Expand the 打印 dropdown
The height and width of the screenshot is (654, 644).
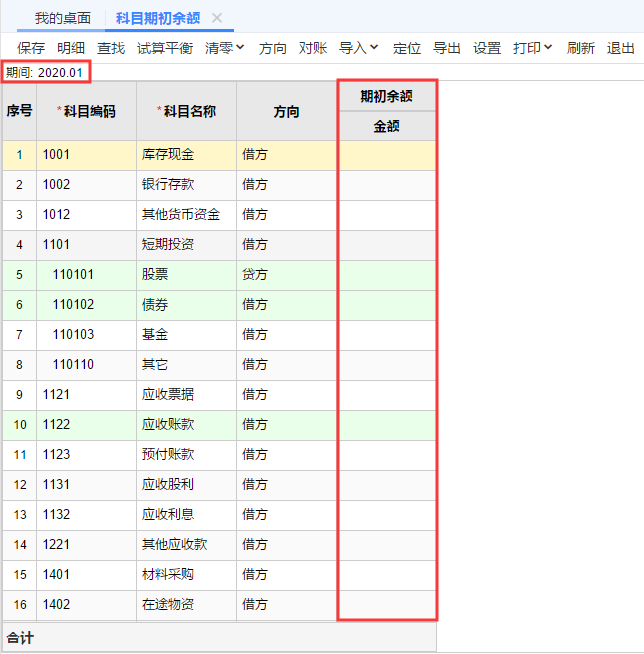coord(533,48)
